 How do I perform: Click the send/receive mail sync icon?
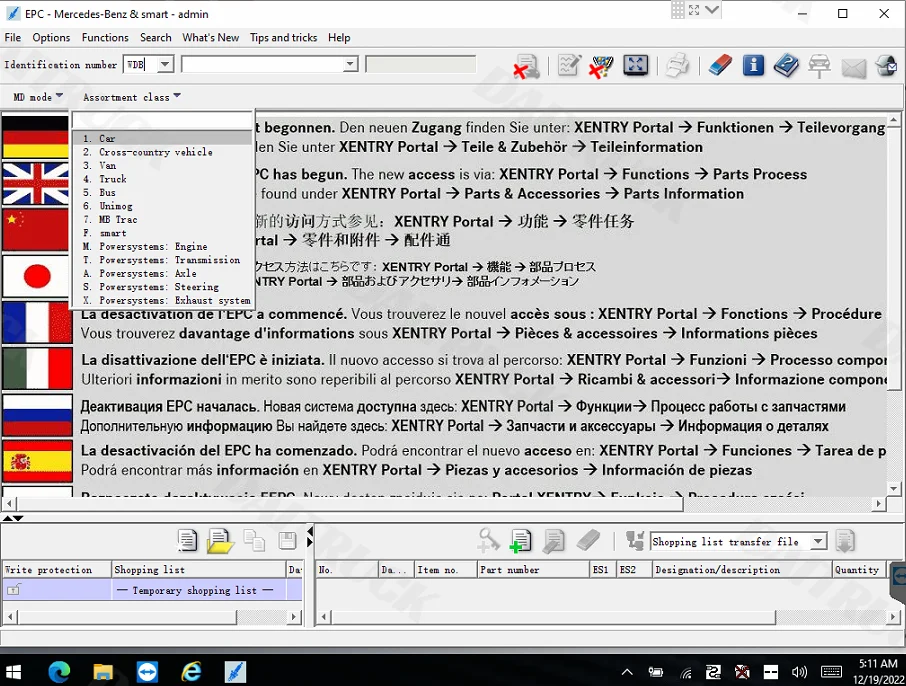pyautogui.click(x=886, y=65)
